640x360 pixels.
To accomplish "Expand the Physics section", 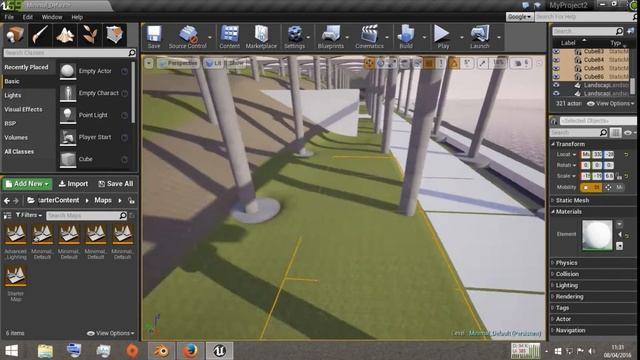I will pos(566,263).
